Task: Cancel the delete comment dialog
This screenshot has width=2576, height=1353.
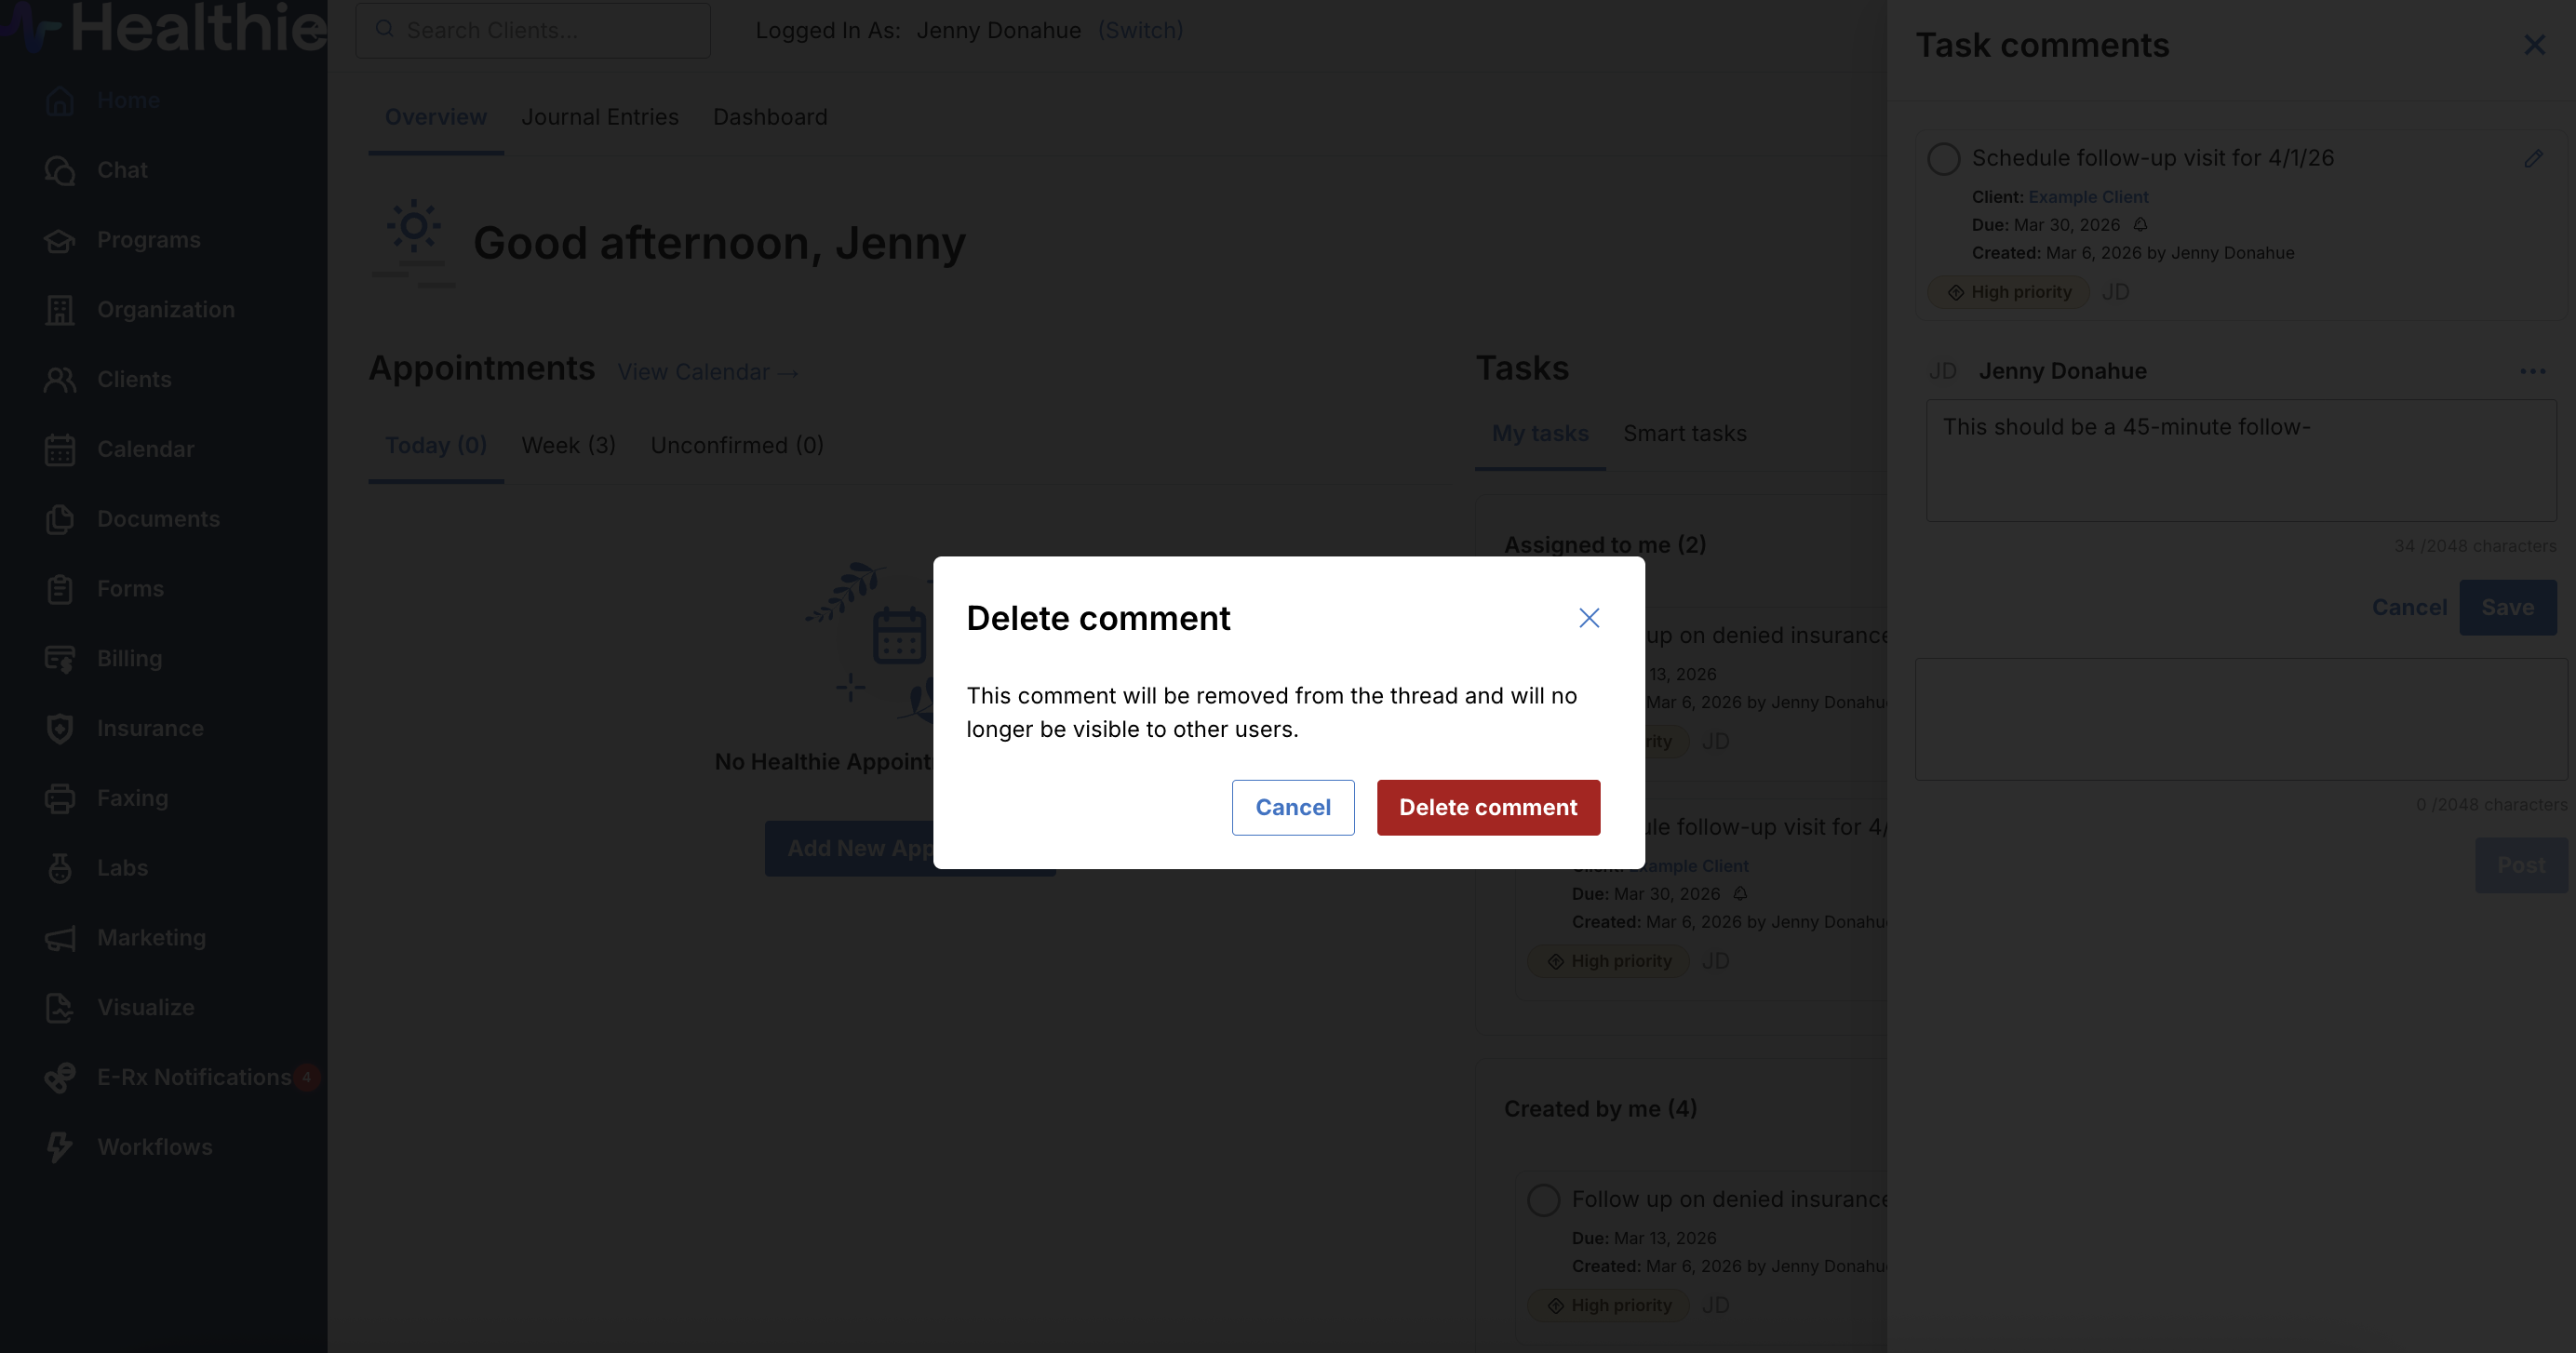Action: pyautogui.click(x=1292, y=807)
